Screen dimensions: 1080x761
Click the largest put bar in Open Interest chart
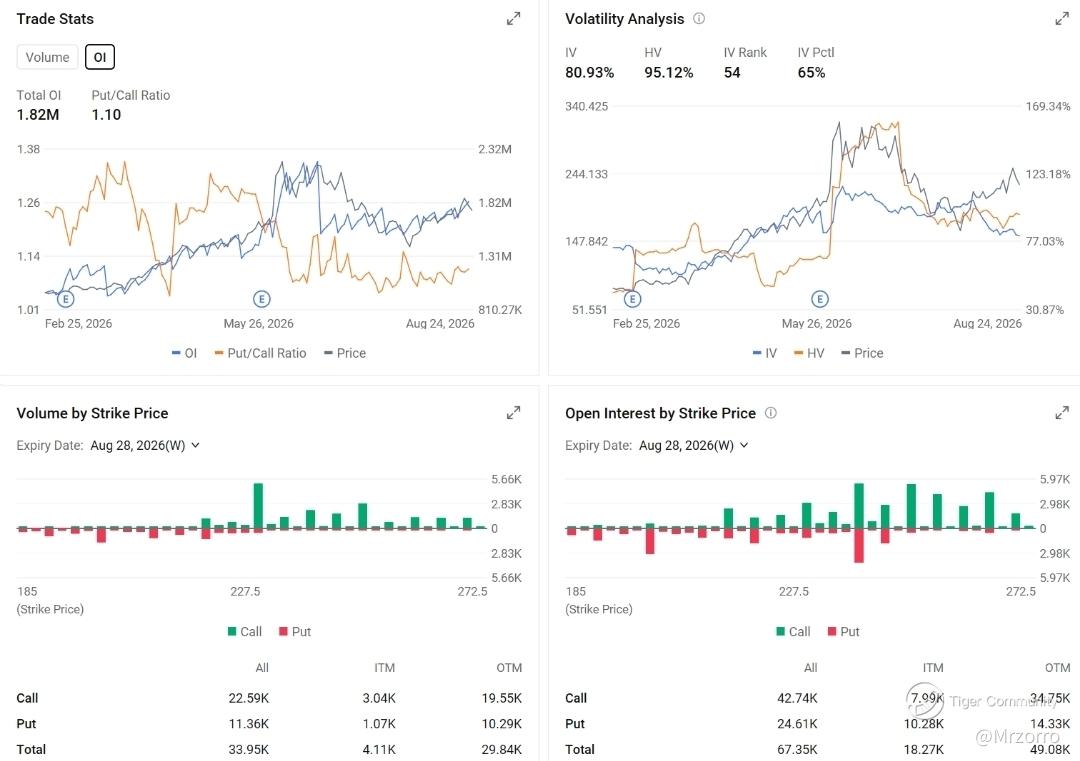pos(859,545)
